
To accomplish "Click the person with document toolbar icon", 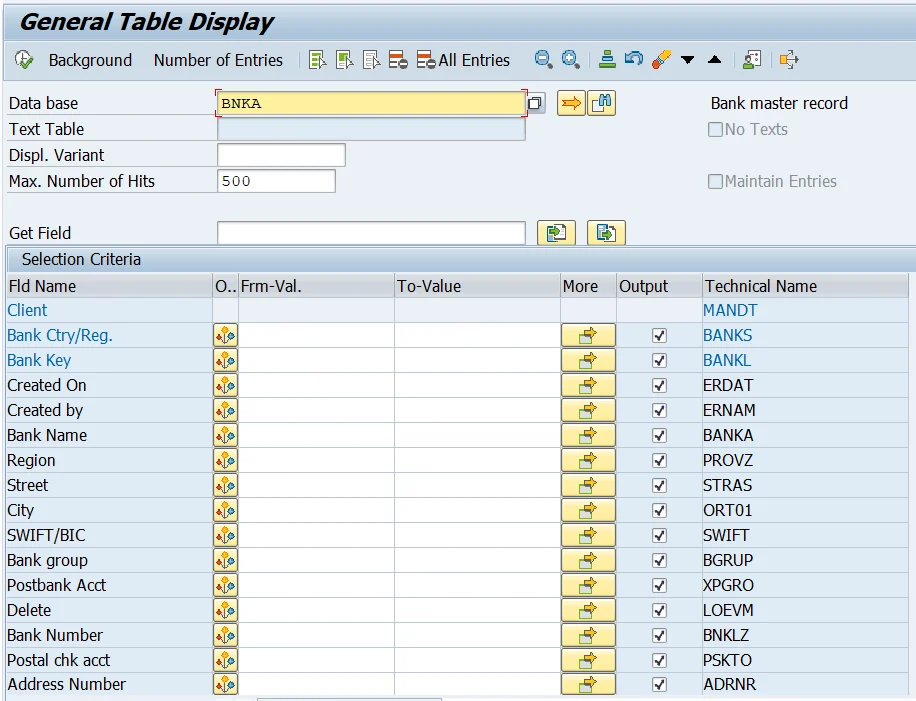I will click(x=752, y=60).
